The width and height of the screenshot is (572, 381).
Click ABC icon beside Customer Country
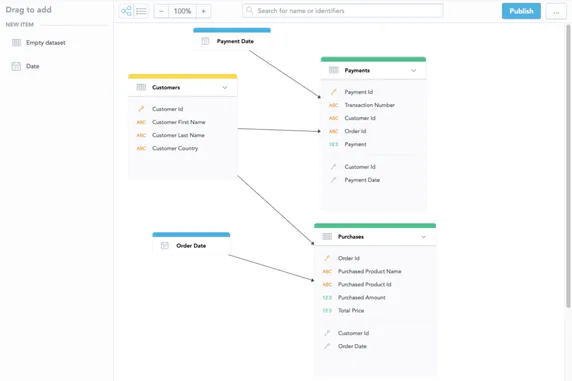coord(141,148)
